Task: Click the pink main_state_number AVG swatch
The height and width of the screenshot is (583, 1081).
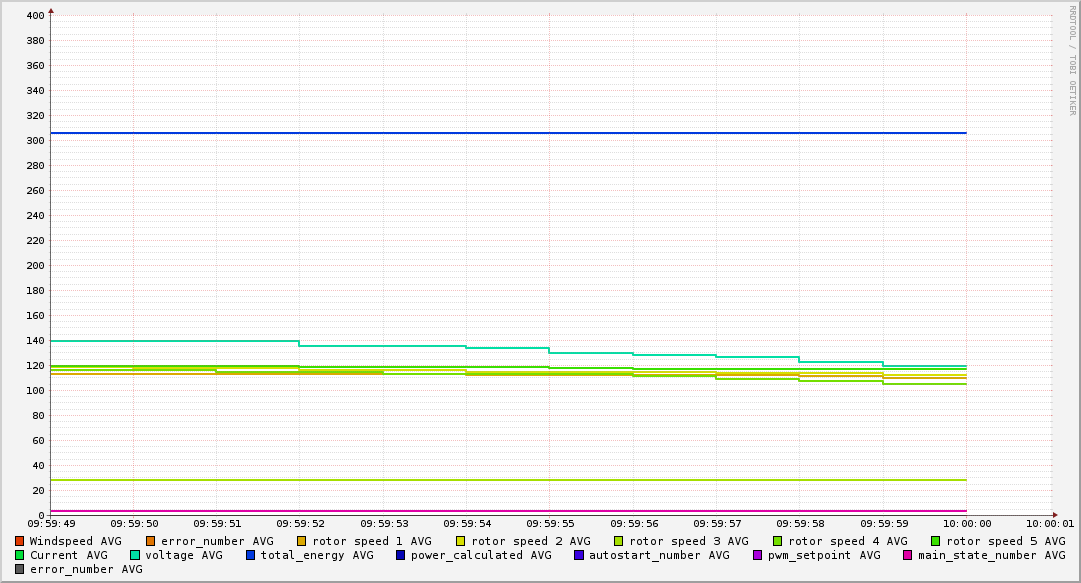Action: tap(908, 555)
